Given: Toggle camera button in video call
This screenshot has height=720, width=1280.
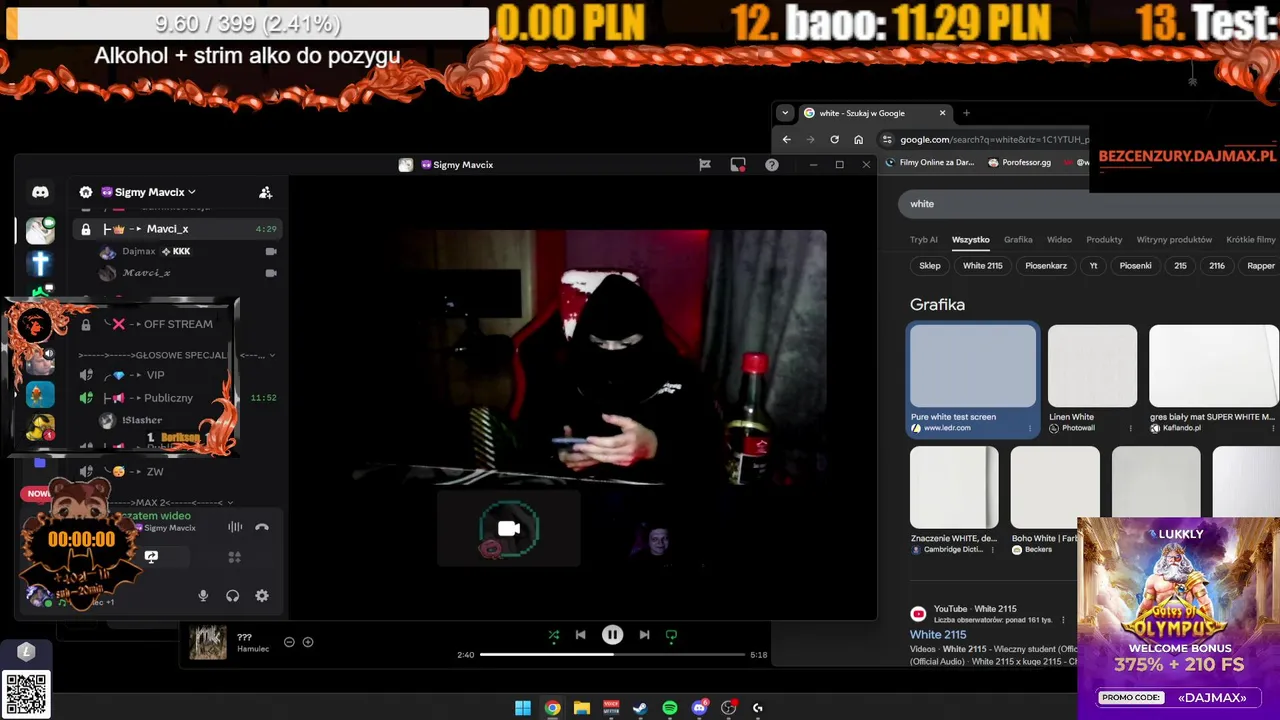Looking at the screenshot, I should (x=509, y=529).
